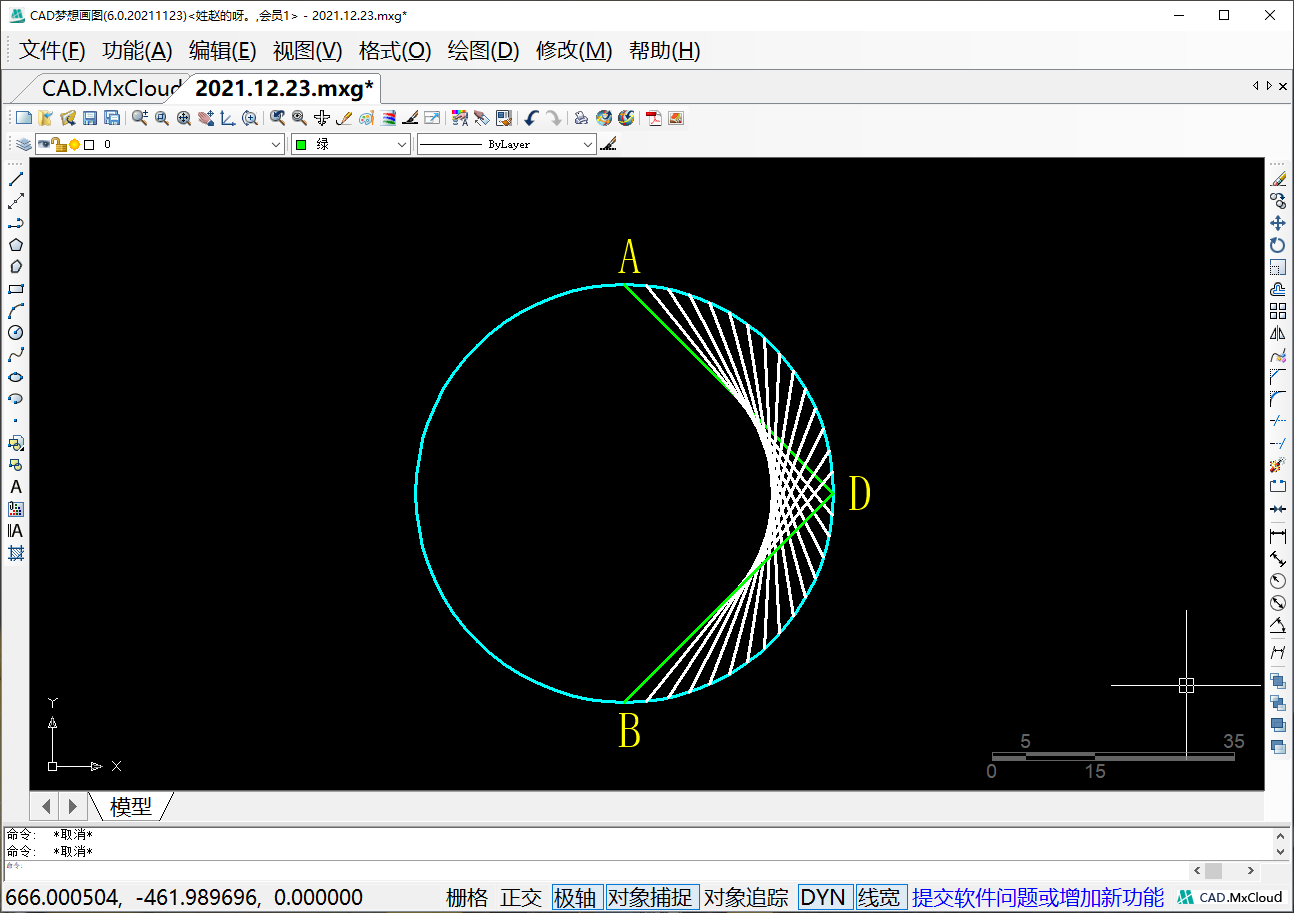Viewport: 1294px width, 913px height.
Task: Click the Pan hand icon in toolbar
Action: pyautogui.click(x=206, y=118)
